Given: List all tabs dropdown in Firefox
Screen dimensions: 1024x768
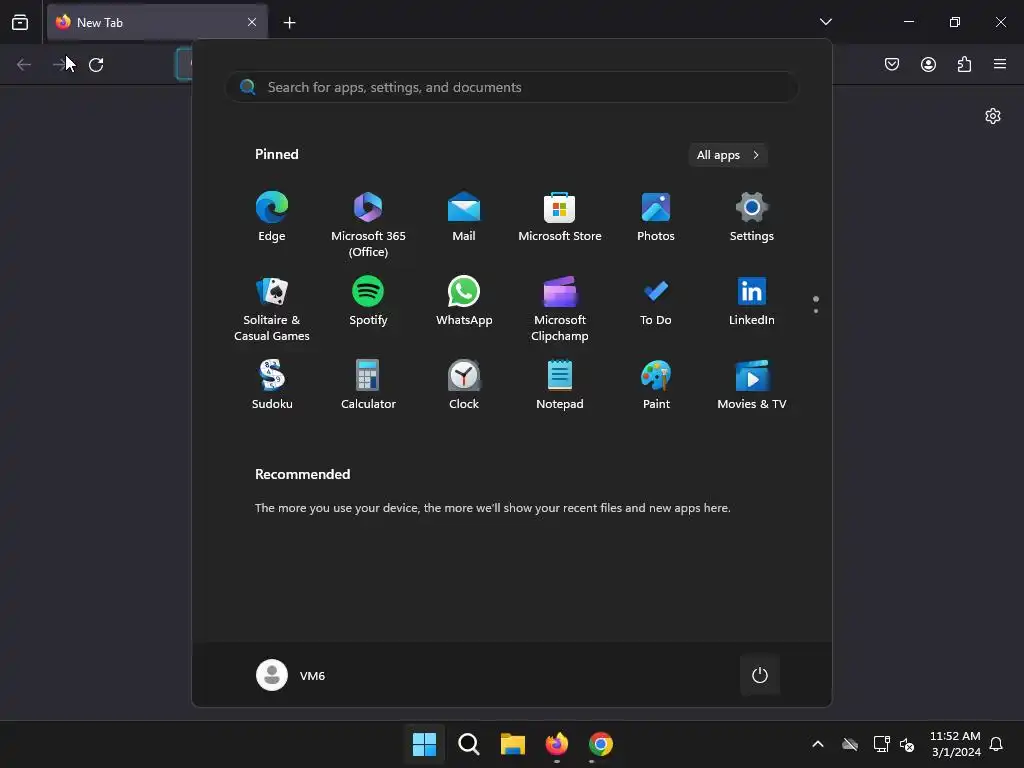Looking at the screenshot, I should pyautogui.click(x=825, y=22).
